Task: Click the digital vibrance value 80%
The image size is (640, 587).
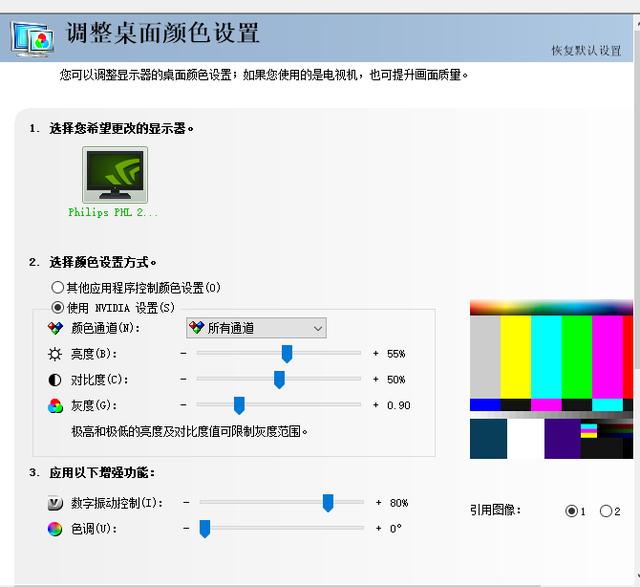Action: point(399,503)
